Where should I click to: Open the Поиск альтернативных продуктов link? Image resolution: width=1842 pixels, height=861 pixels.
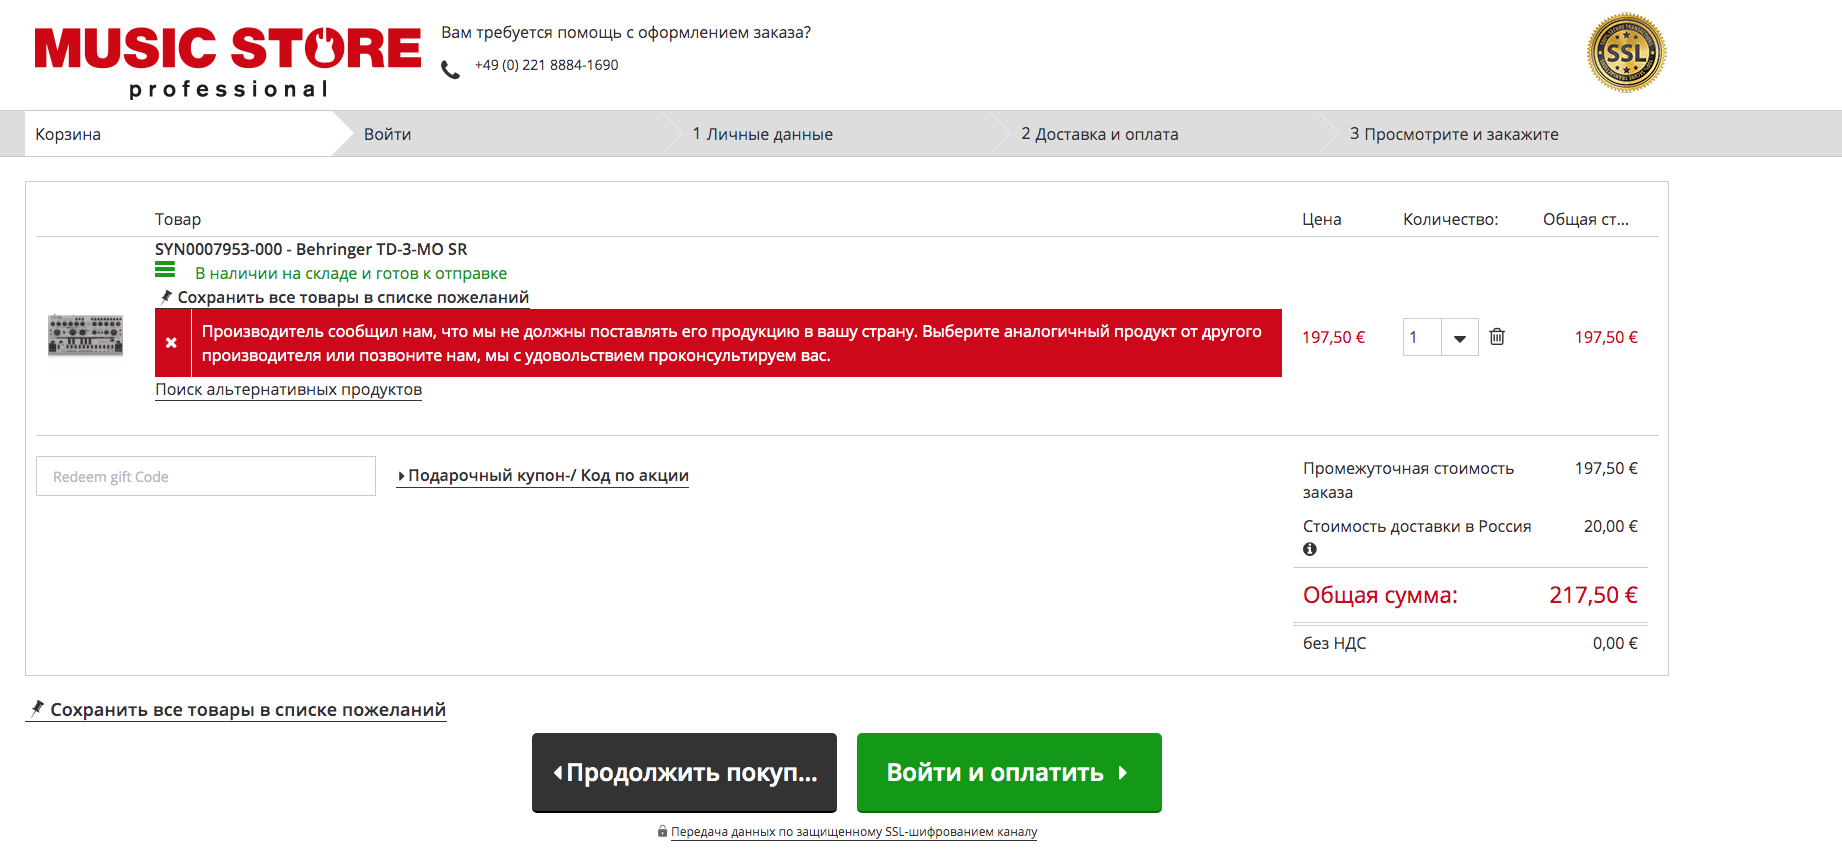pyautogui.click(x=288, y=389)
